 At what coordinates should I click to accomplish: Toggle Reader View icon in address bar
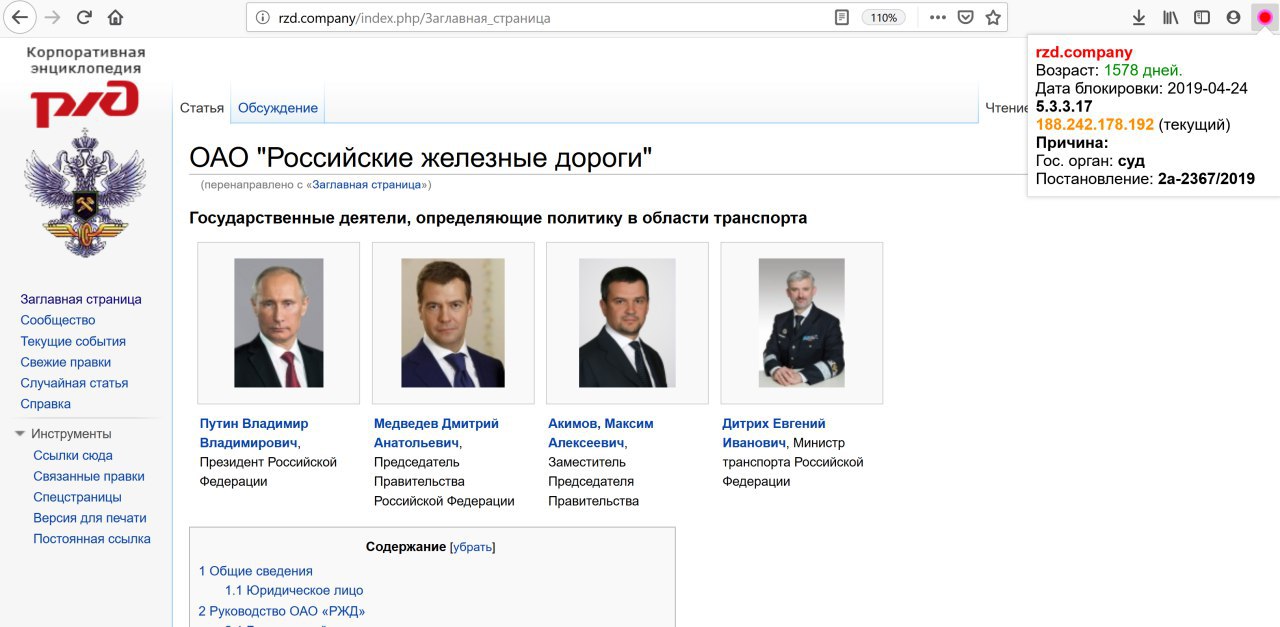[843, 17]
